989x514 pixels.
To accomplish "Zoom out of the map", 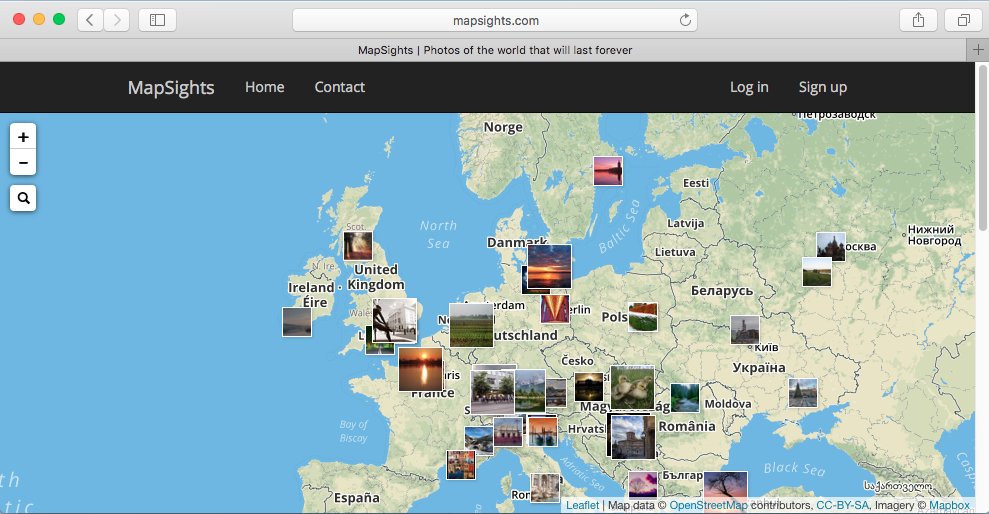I will [x=23, y=163].
